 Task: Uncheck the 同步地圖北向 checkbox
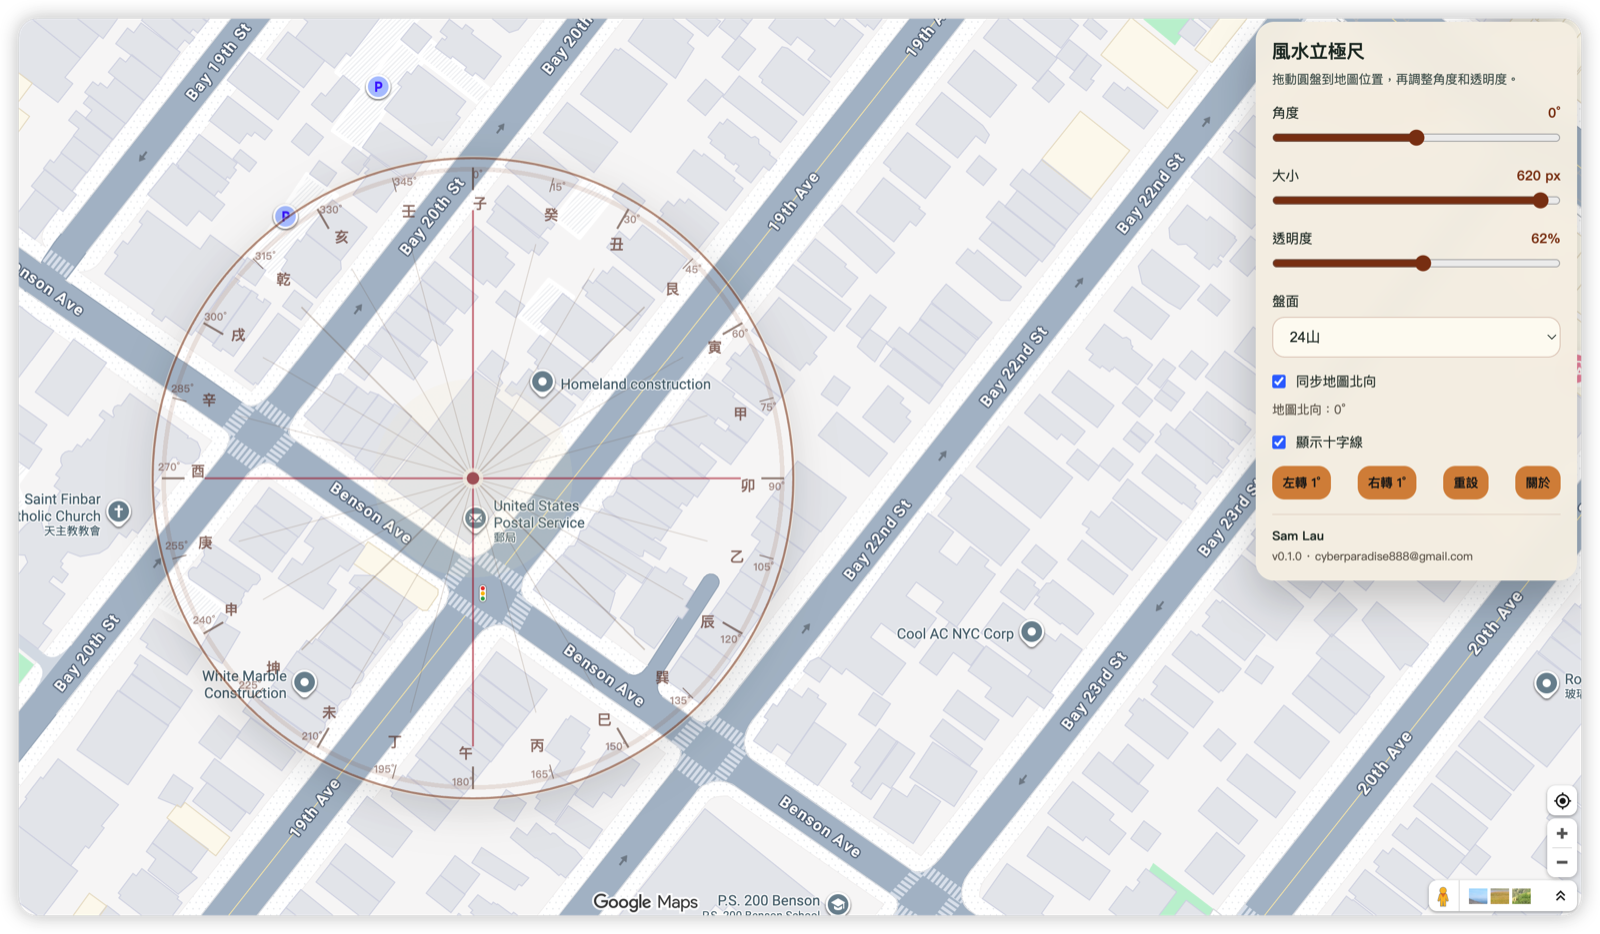click(1278, 380)
